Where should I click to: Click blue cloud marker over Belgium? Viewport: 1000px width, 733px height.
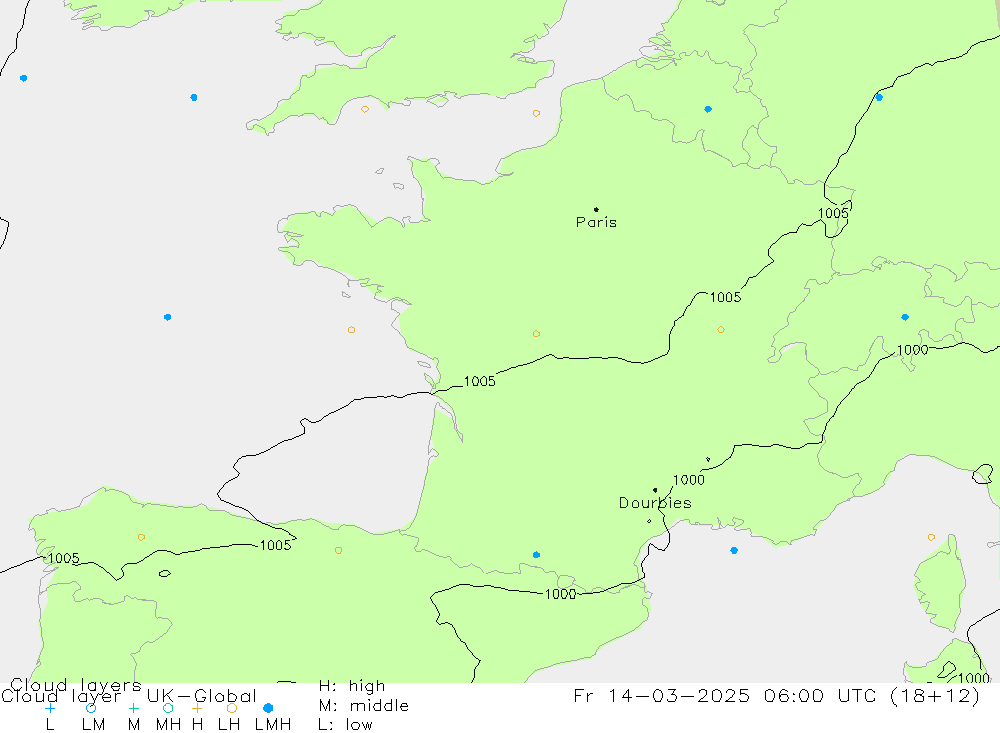point(708,109)
